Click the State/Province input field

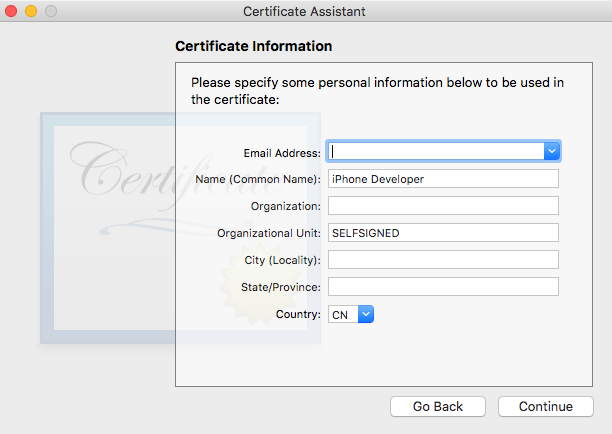point(443,286)
